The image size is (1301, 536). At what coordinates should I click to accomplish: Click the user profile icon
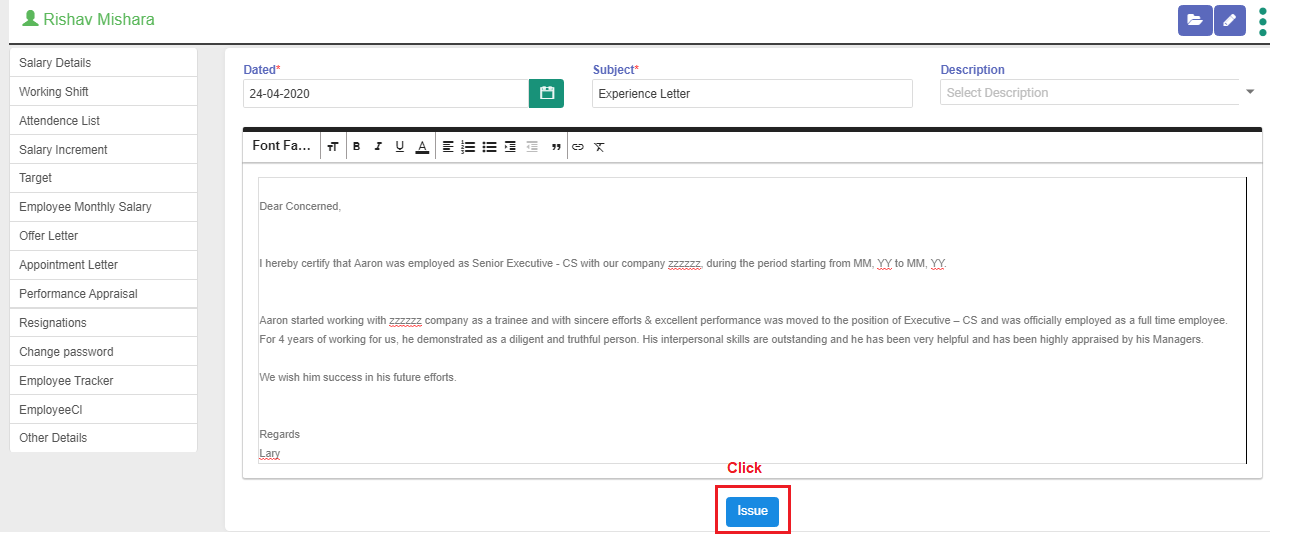pos(30,19)
